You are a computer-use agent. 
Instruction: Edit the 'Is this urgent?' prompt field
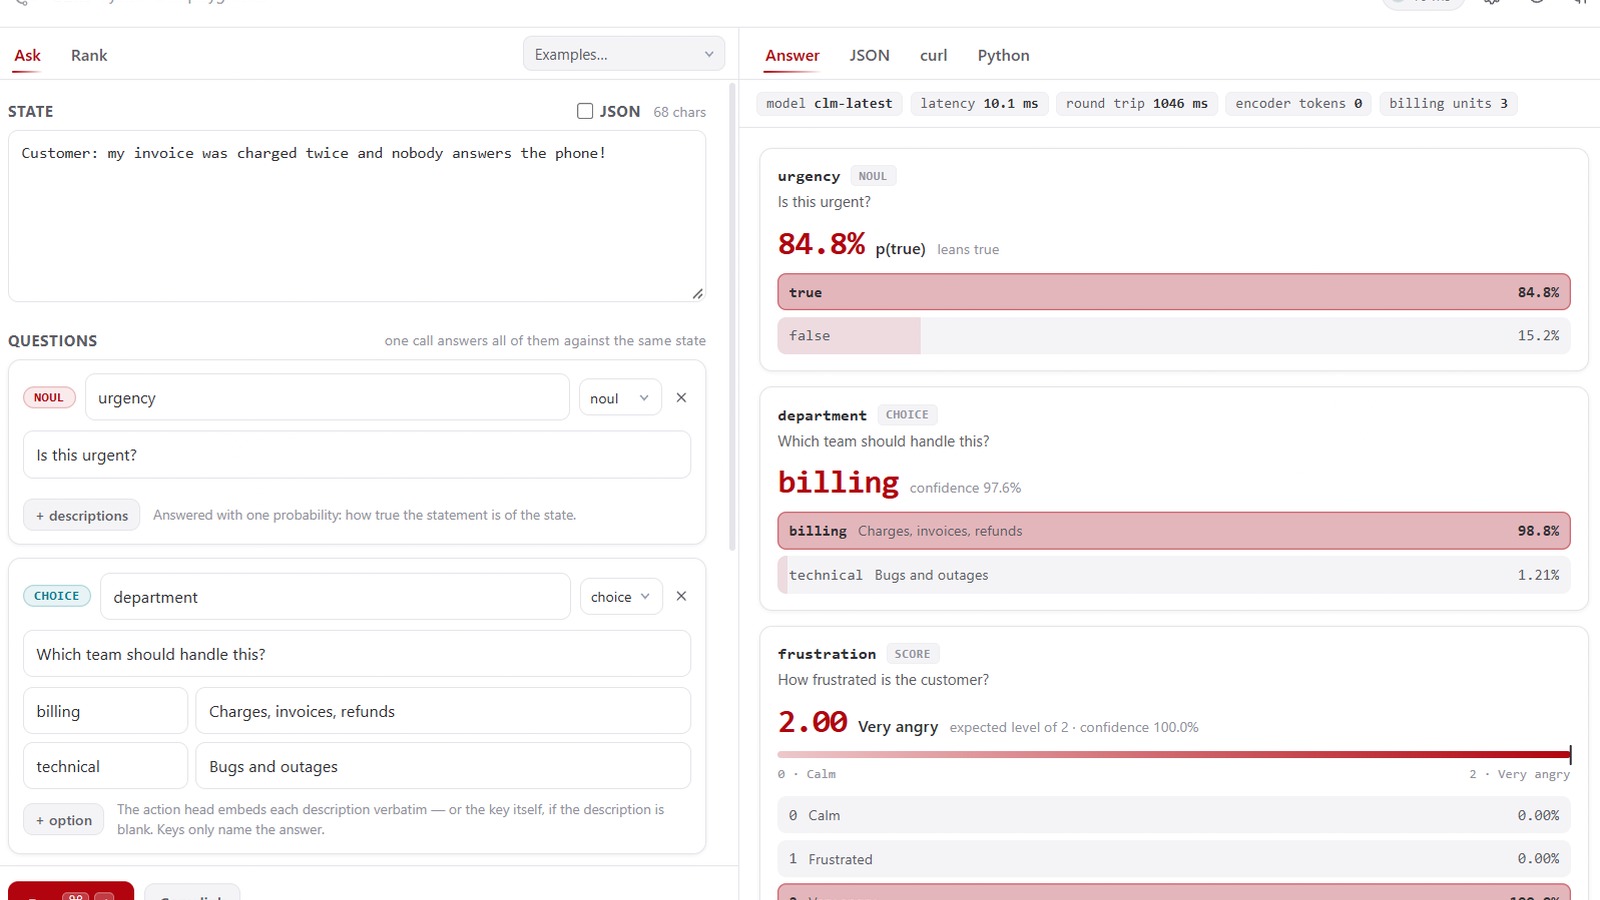357,455
